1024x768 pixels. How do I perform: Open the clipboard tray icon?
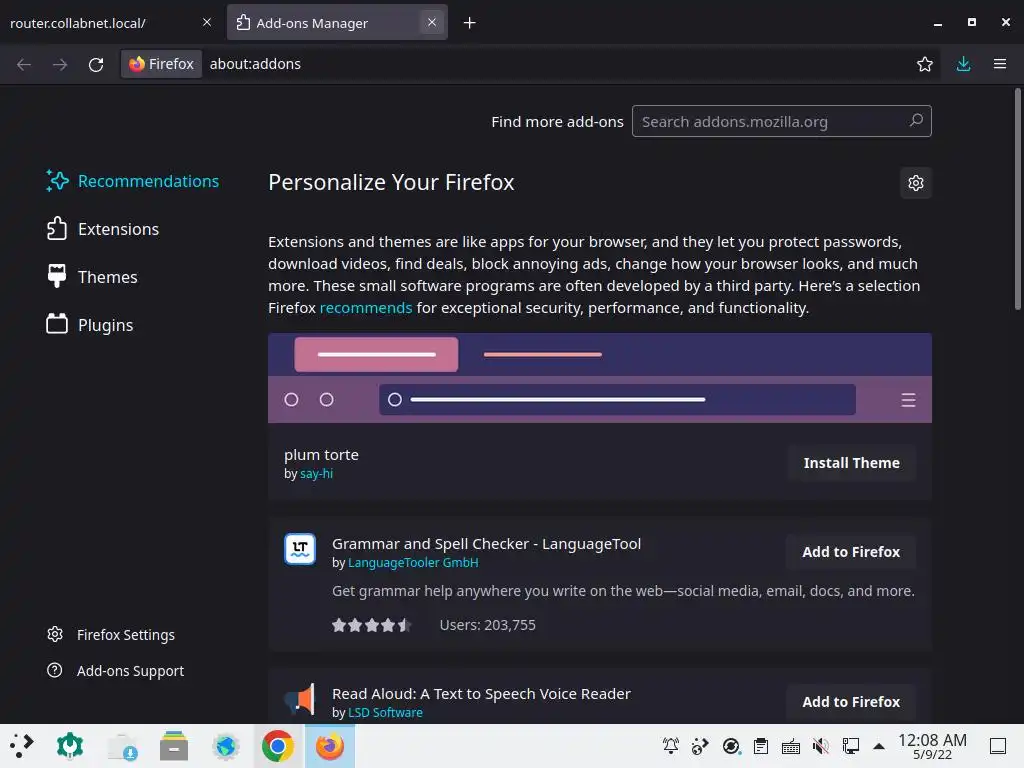point(761,745)
